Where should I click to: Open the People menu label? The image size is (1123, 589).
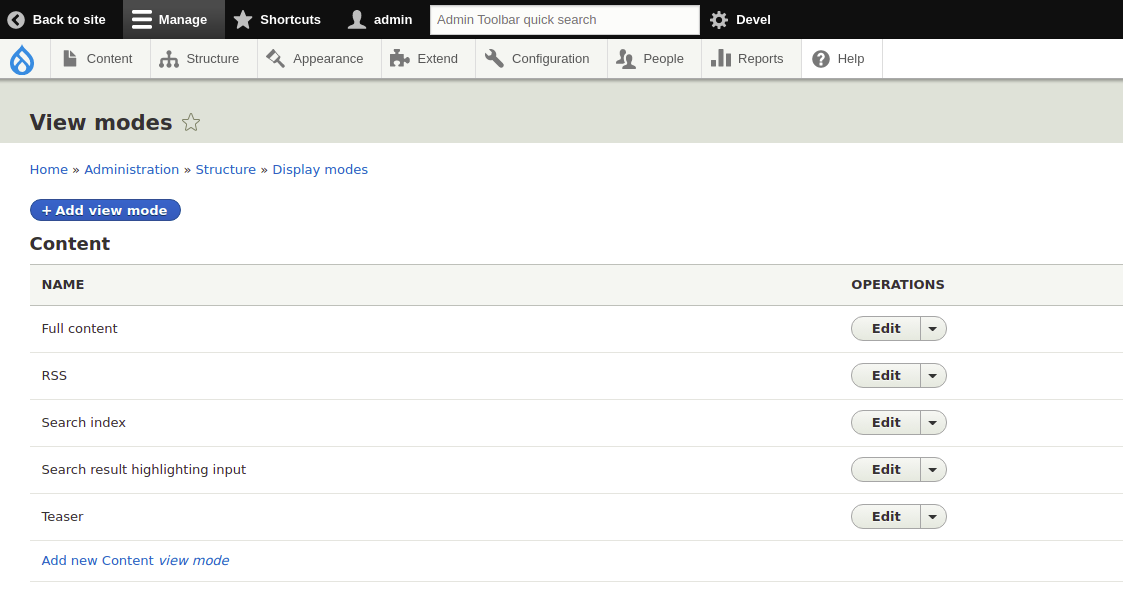pyautogui.click(x=663, y=59)
